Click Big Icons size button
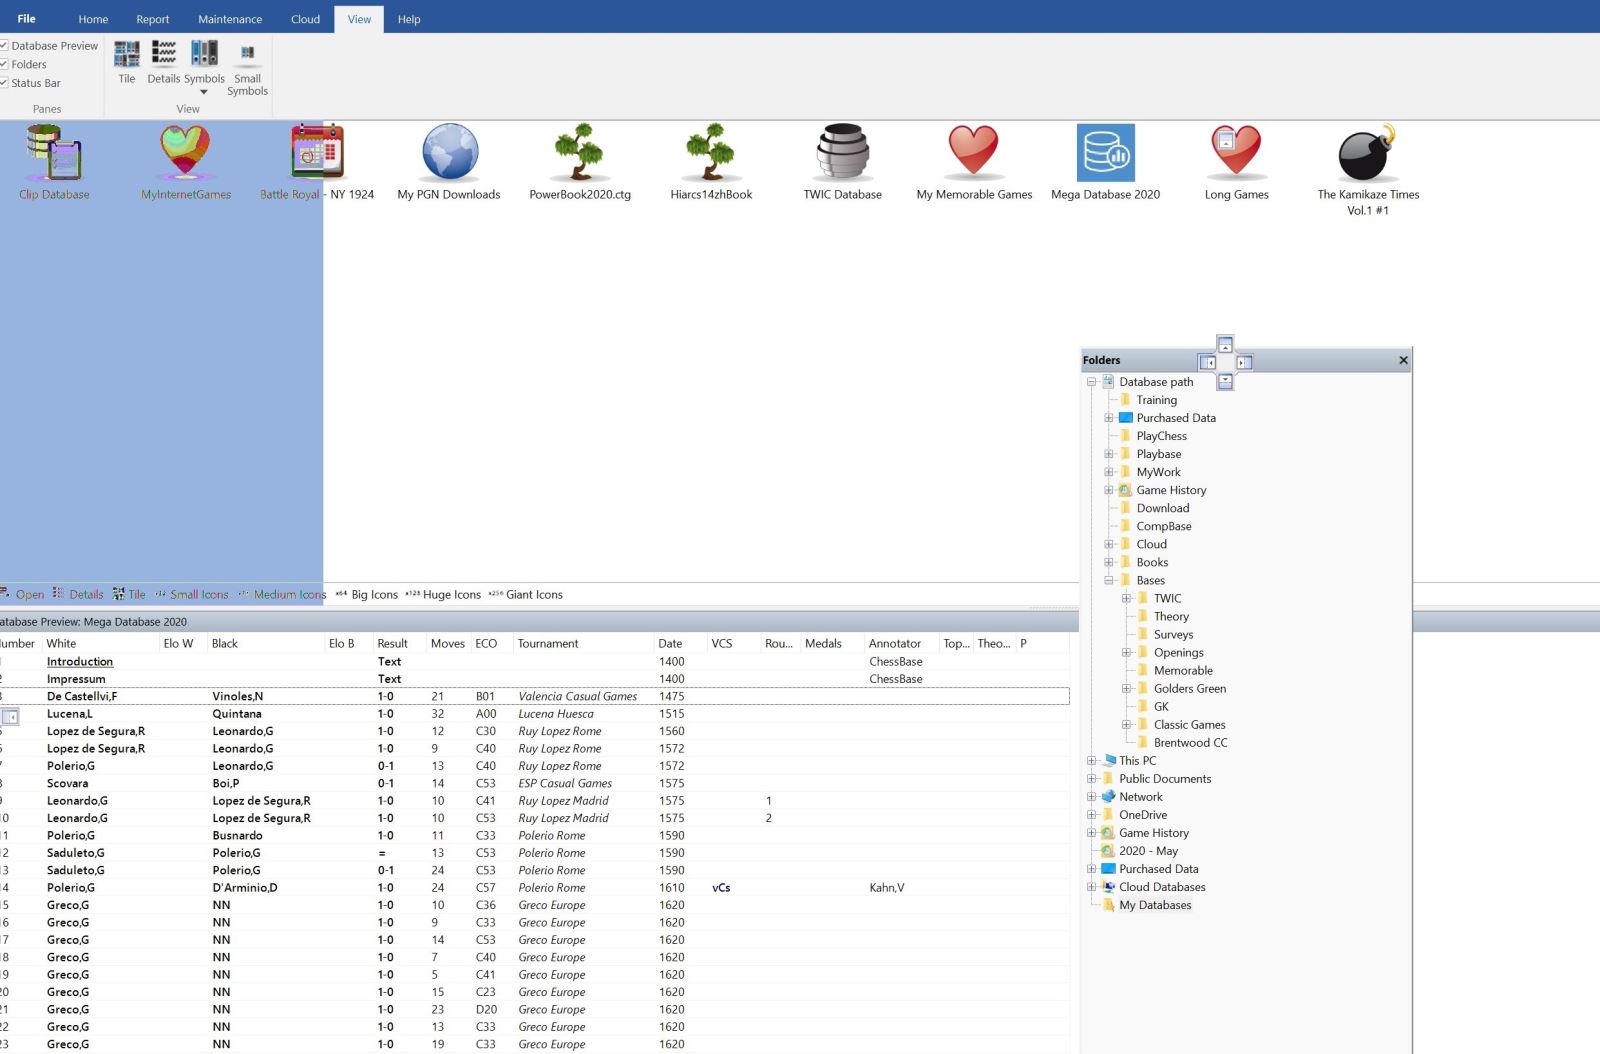 pyautogui.click(x=367, y=595)
